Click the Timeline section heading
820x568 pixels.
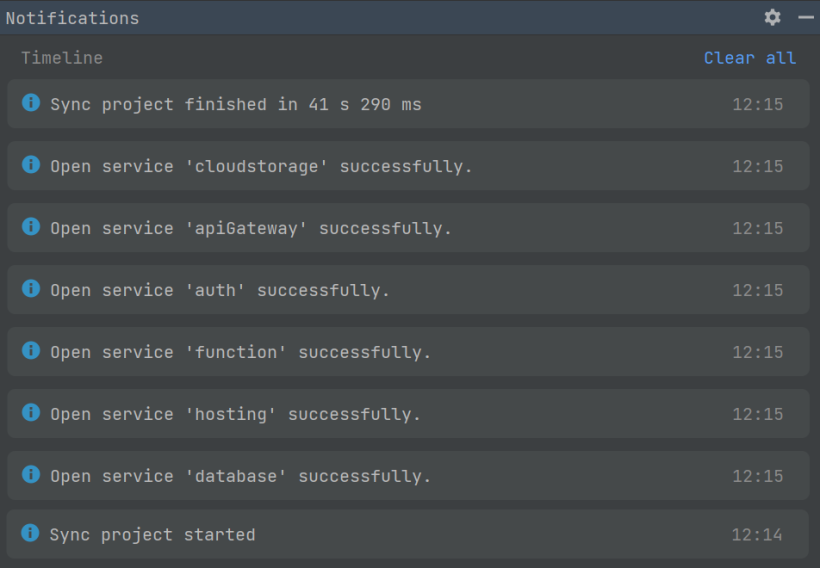(62, 58)
